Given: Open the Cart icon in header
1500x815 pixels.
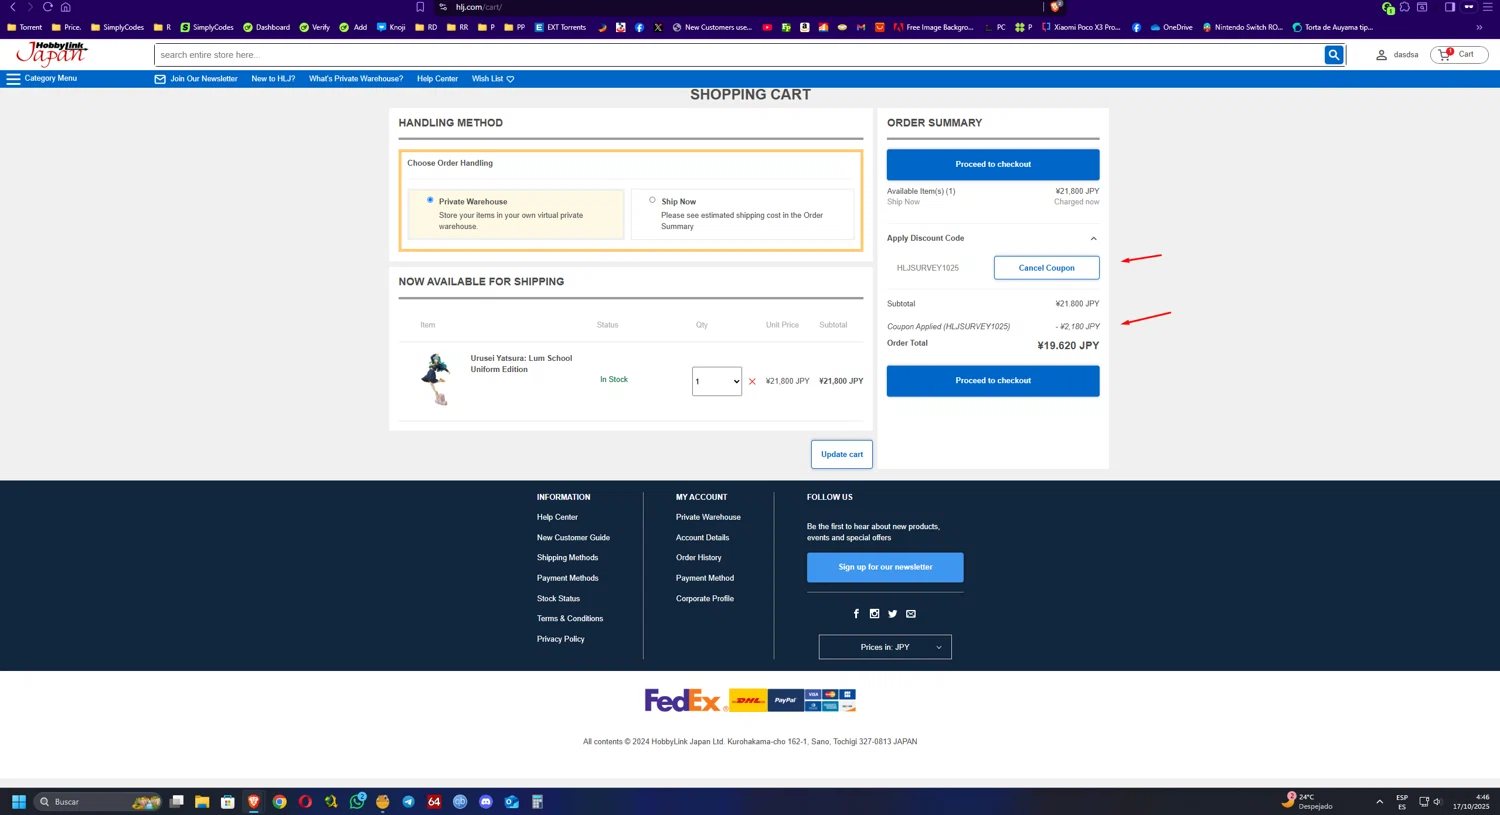Looking at the screenshot, I should (1458, 54).
